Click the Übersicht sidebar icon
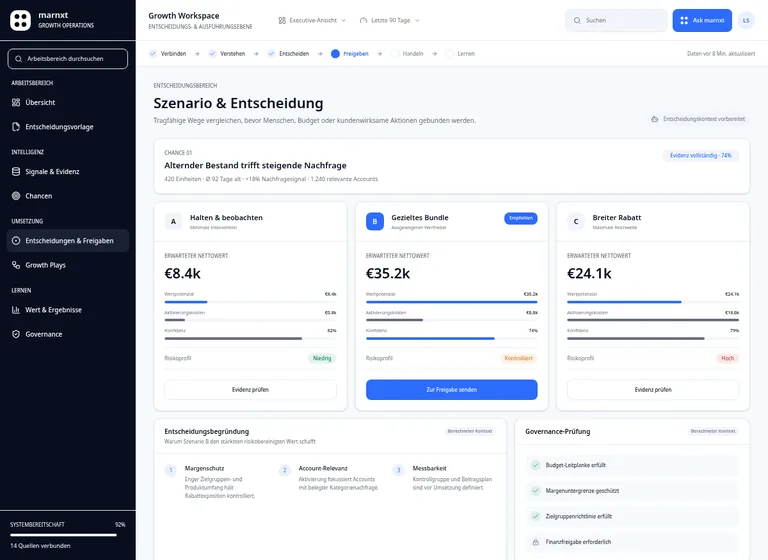The width and height of the screenshot is (768, 560). [x=16, y=102]
